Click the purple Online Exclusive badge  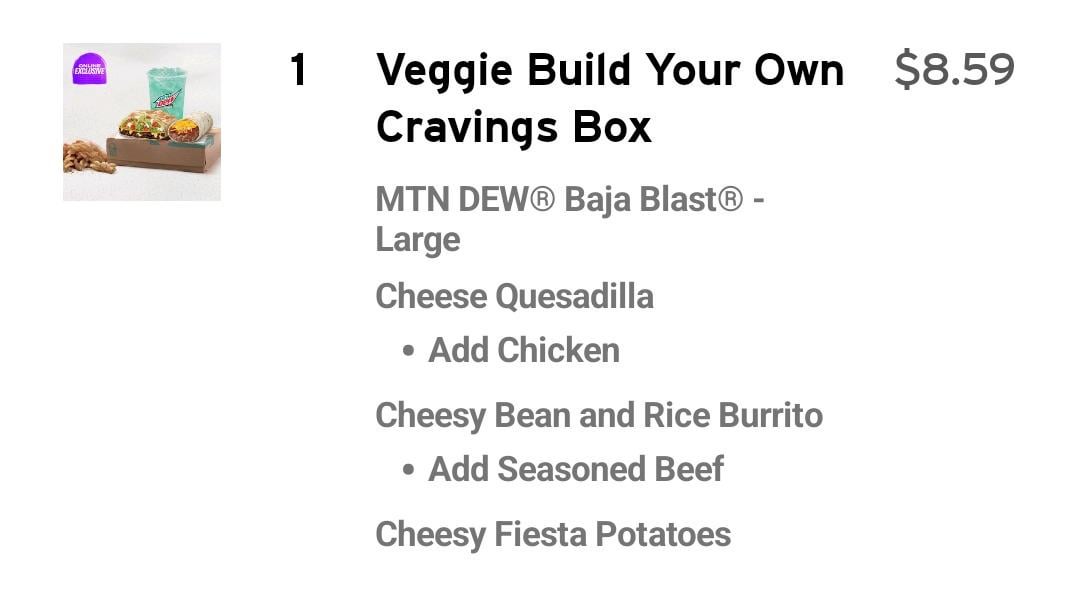click(89, 69)
